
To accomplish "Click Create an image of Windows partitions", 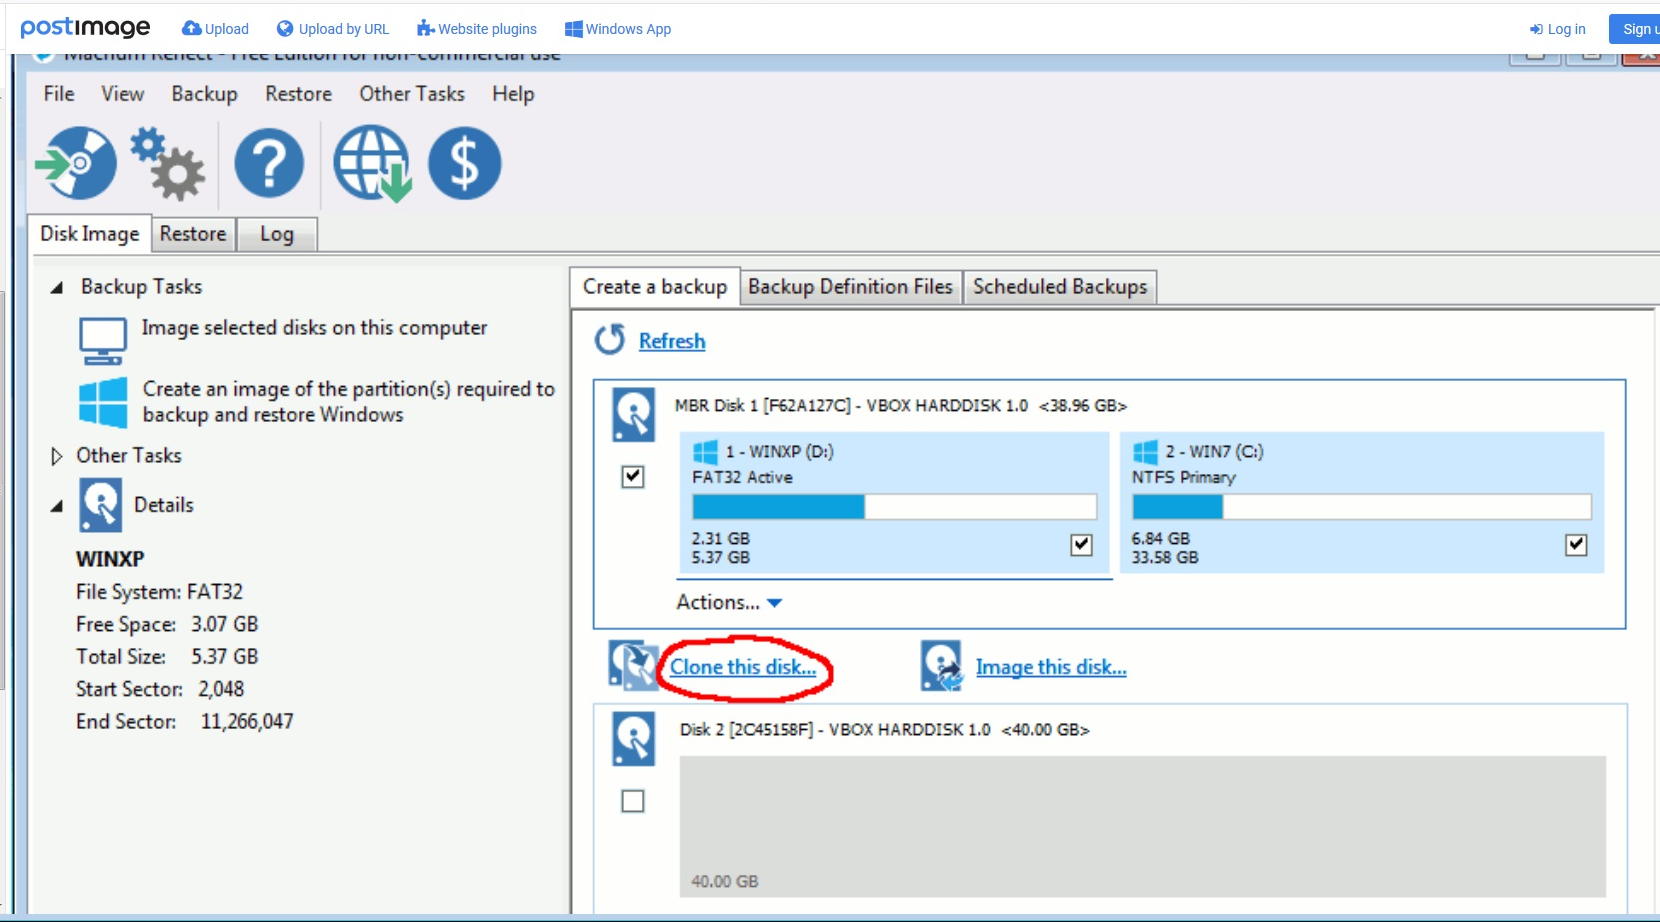I will tap(348, 402).
